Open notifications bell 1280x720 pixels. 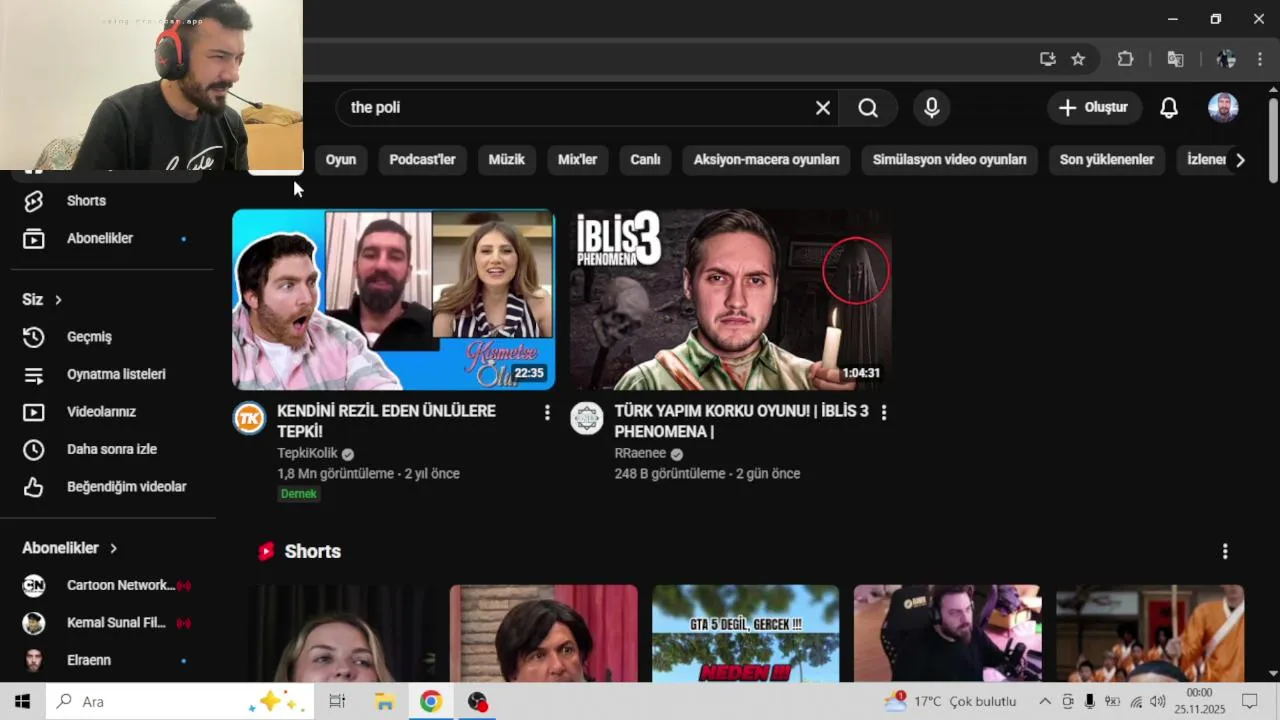point(1169,108)
